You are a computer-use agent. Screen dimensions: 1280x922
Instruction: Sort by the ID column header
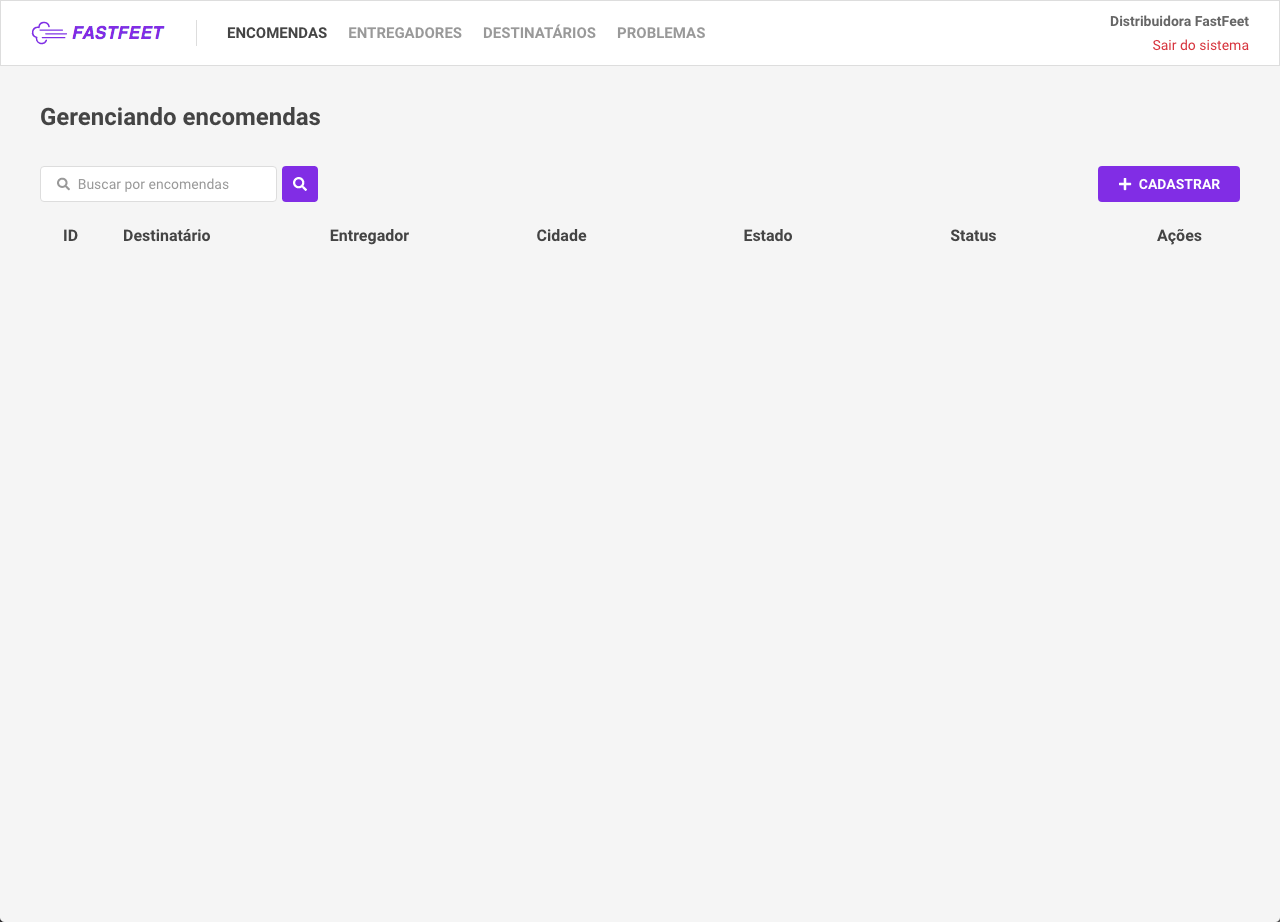point(70,235)
